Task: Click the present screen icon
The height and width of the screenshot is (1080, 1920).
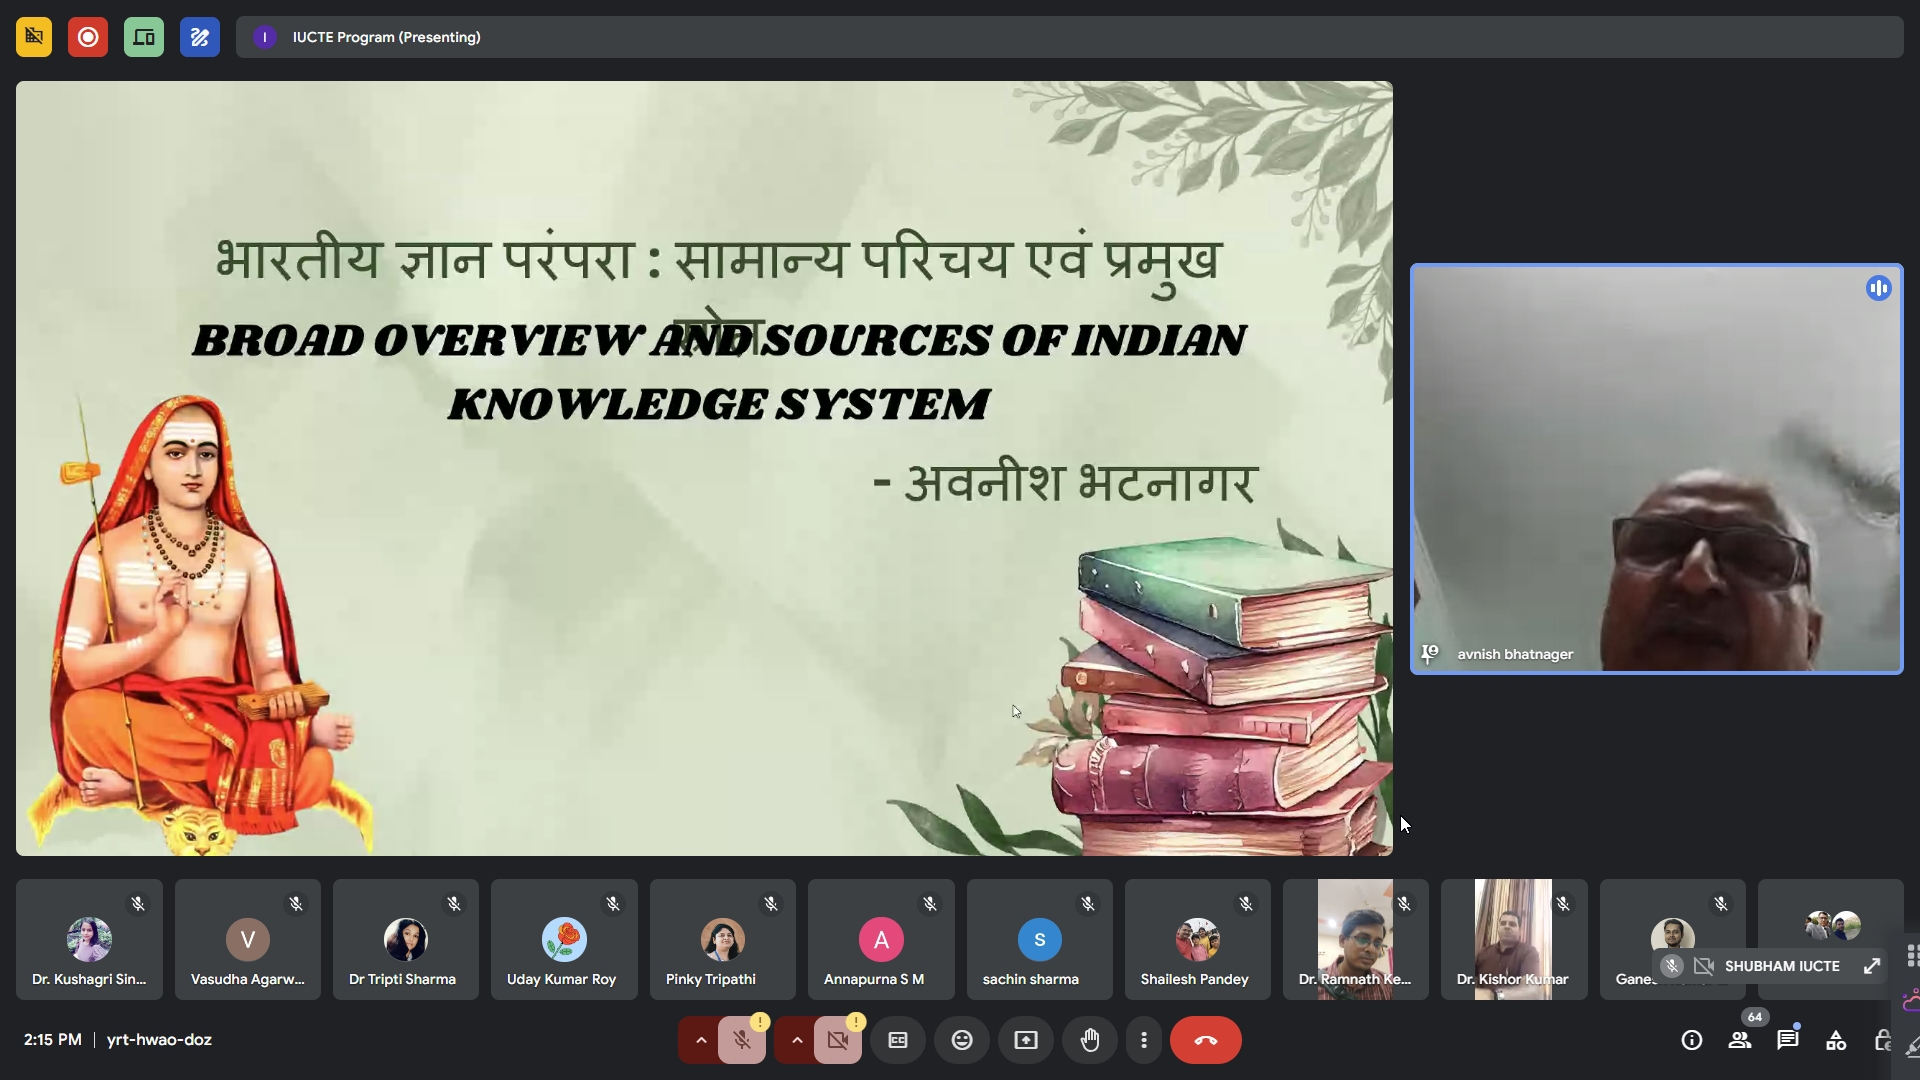Action: click(x=1026, y=1040)
